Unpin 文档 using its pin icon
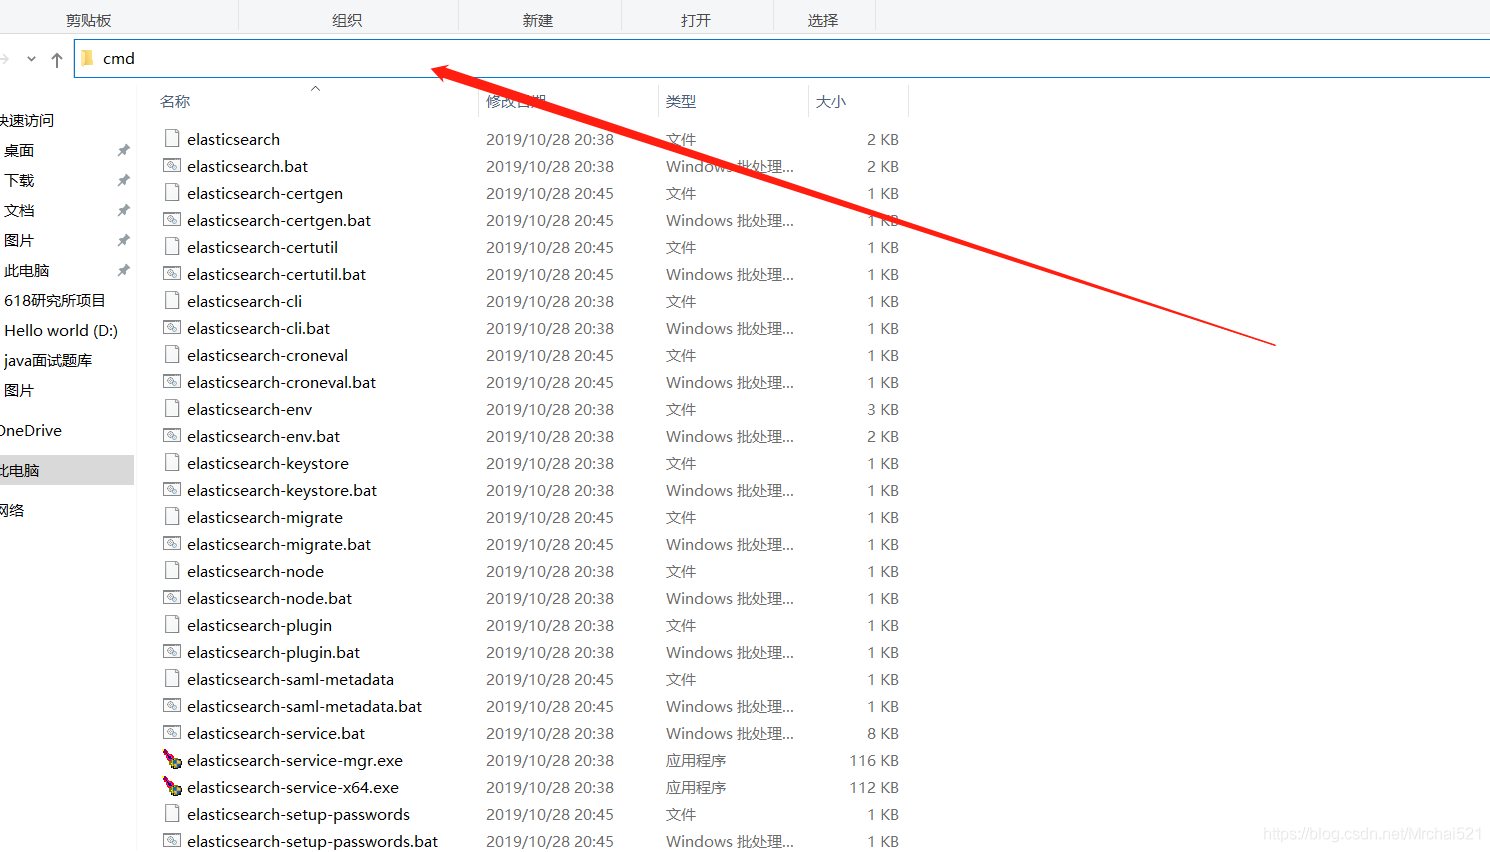Viewport: 1490px width, 852px height. tap(123, 210)
